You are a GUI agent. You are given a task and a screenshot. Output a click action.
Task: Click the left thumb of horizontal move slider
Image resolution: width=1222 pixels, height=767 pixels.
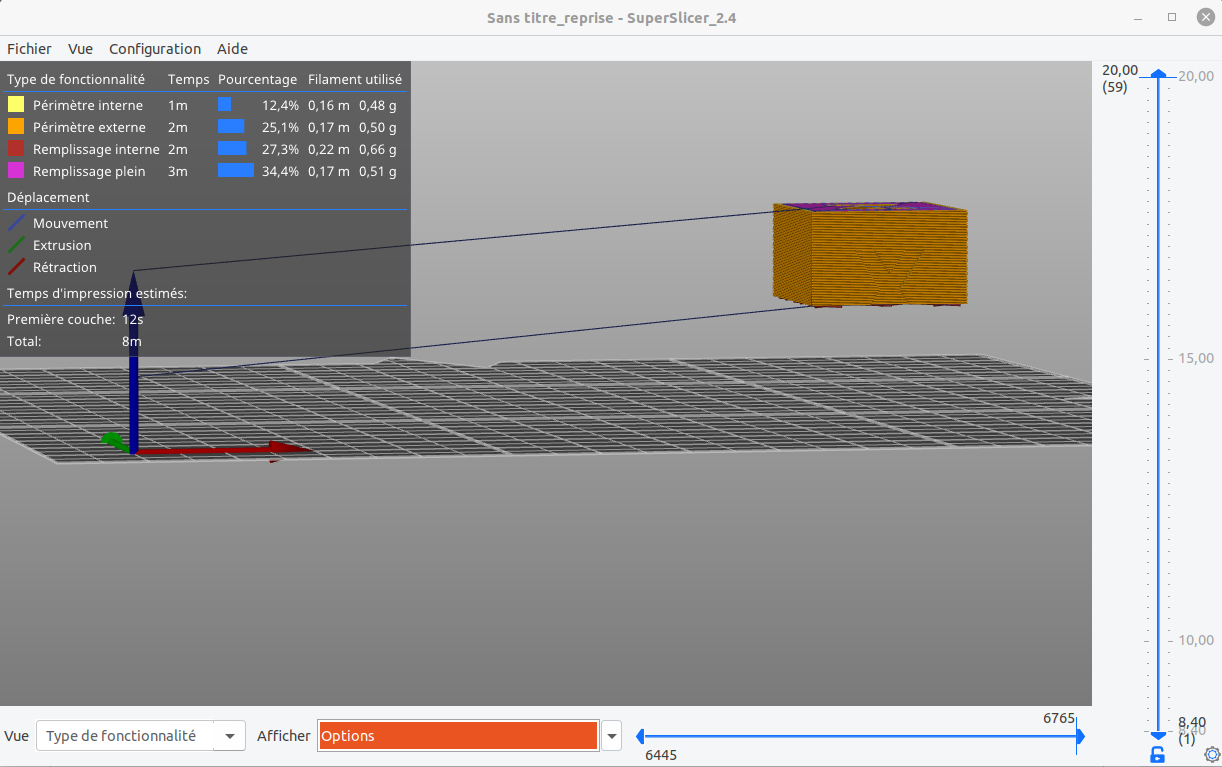639,736
